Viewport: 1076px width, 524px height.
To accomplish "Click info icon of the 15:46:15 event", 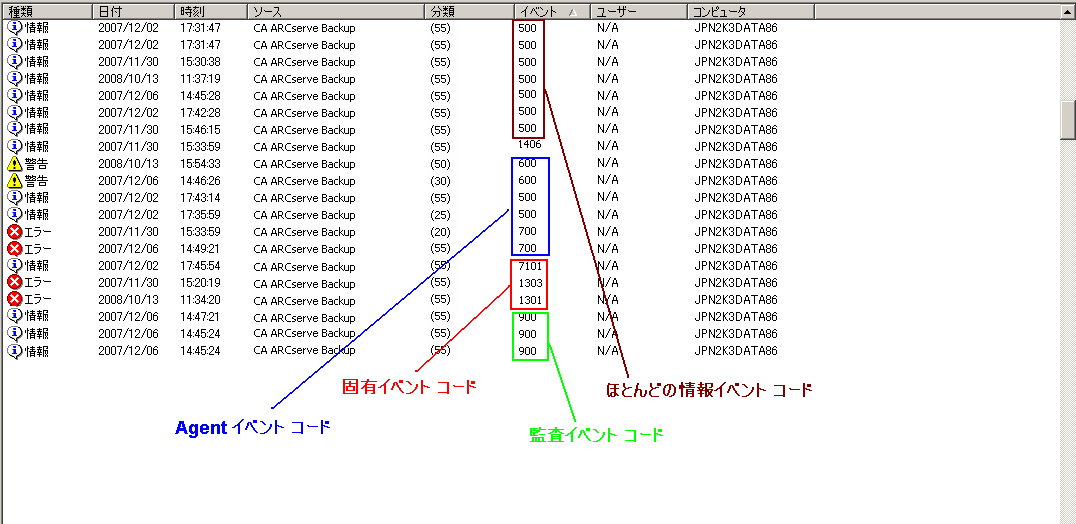I will (x=15, y=129).
